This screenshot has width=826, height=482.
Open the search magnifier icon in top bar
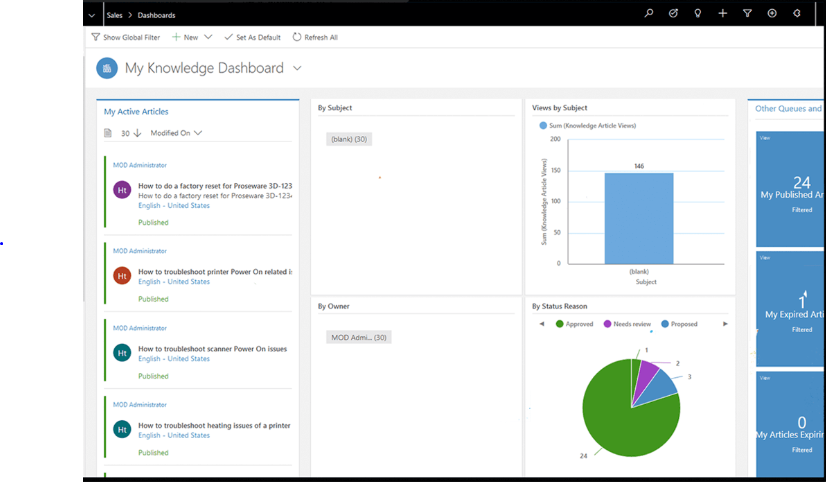pos(648,13)
